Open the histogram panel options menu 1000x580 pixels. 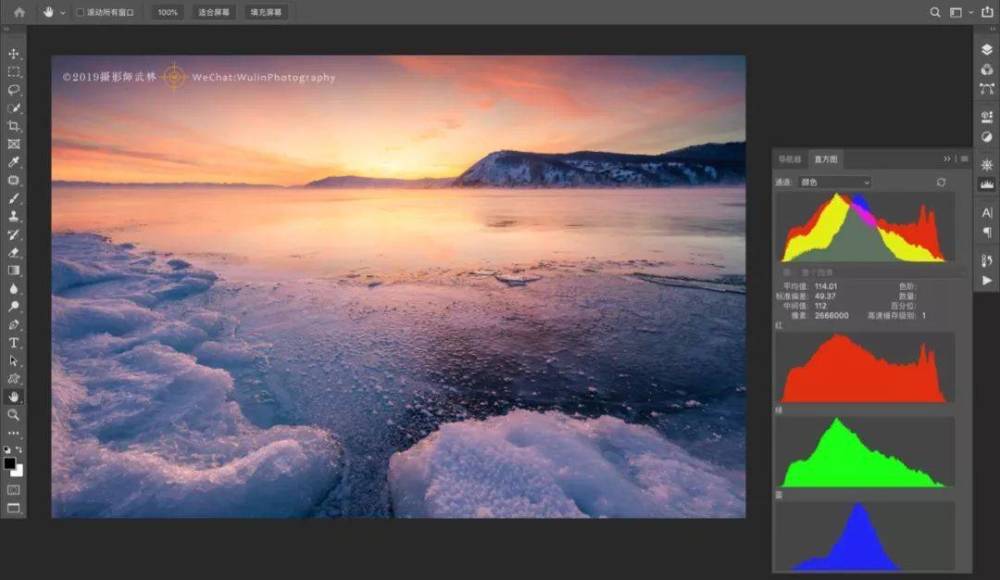point(964,158)
